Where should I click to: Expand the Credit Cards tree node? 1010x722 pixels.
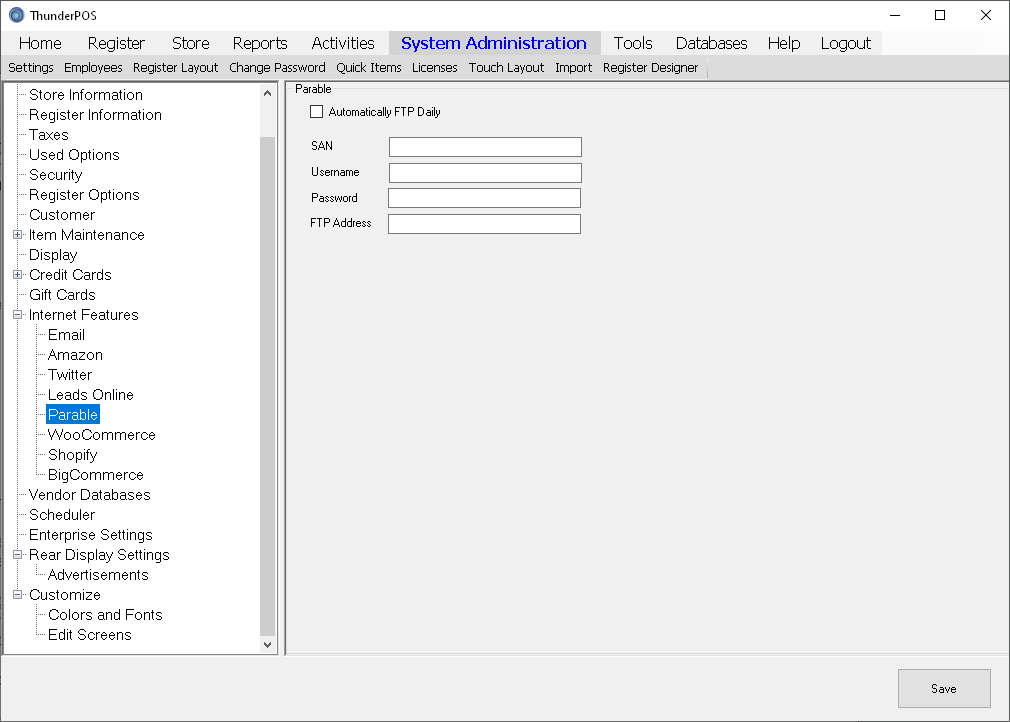[18, 275]
